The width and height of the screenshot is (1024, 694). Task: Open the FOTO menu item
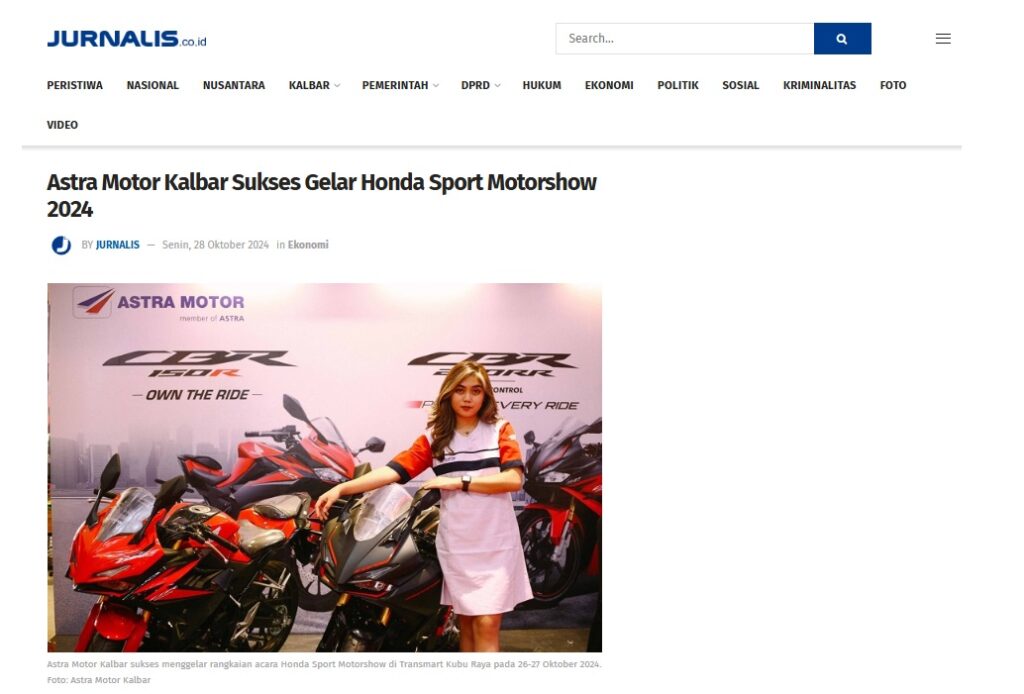(893, 86)
